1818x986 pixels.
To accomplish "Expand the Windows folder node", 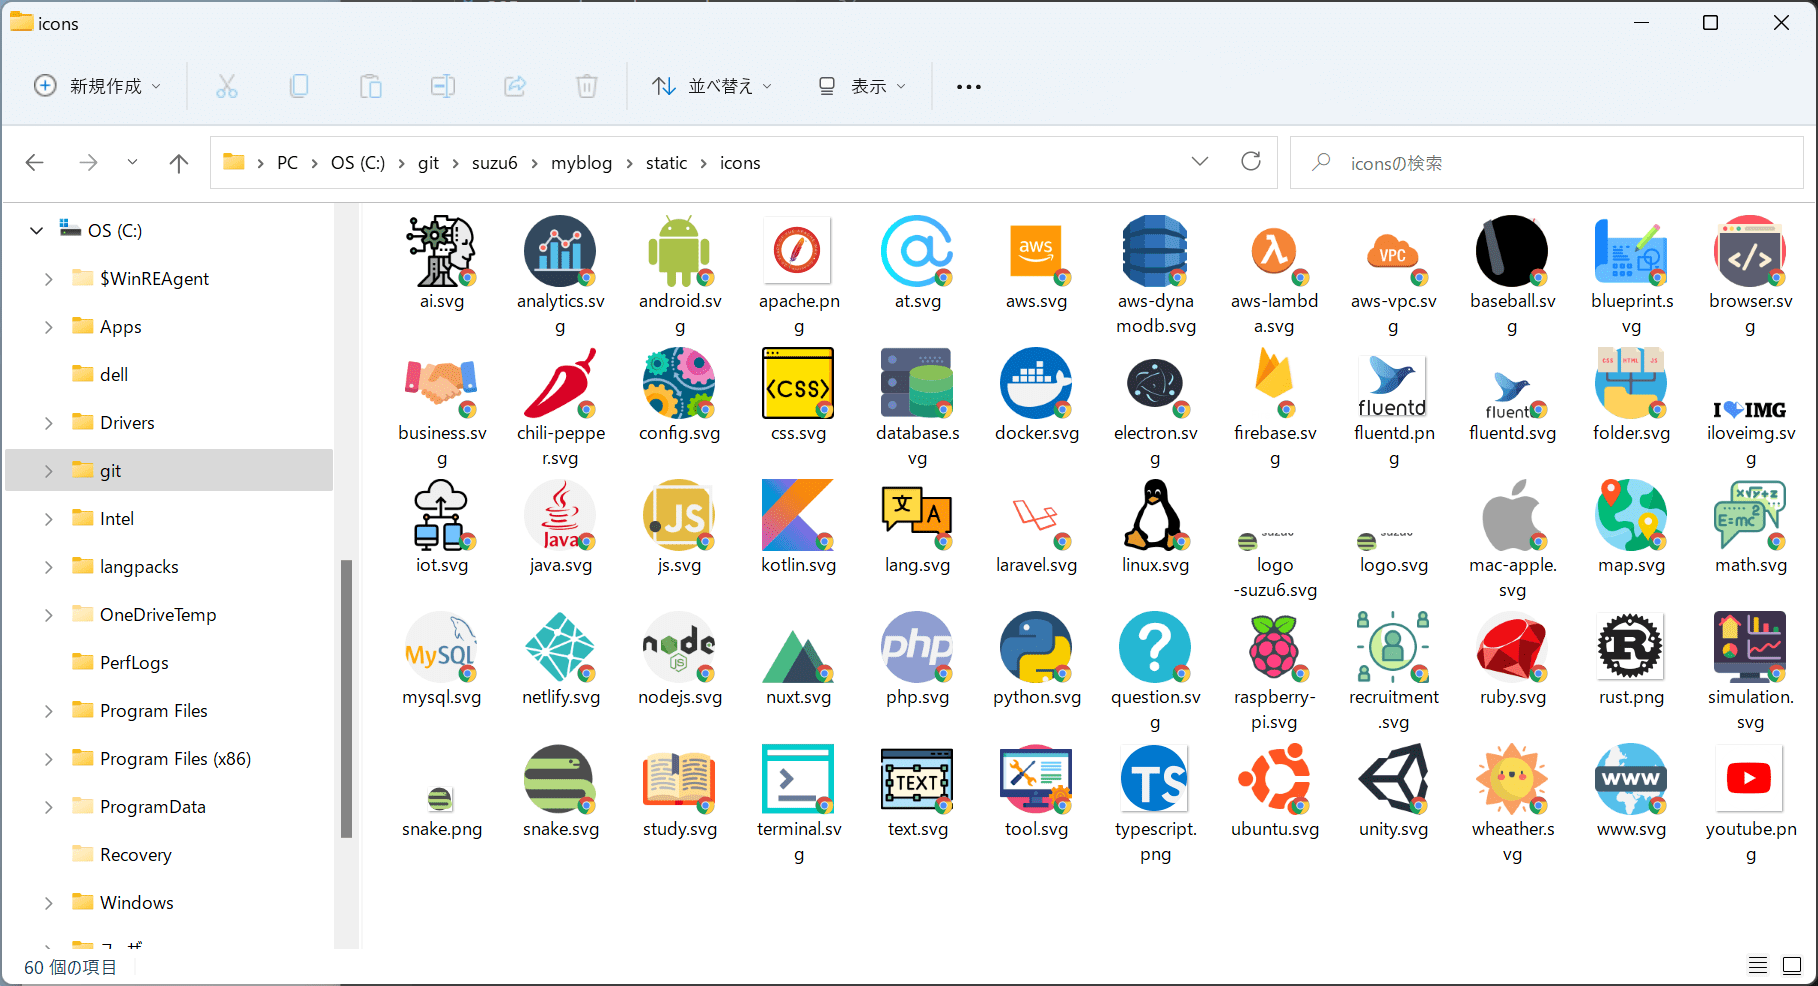I will point(48,903).
